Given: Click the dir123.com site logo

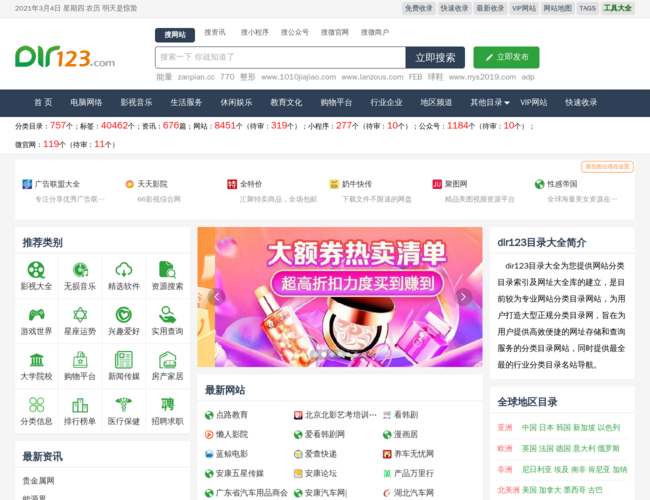Looking at the screenshot, I should point(65,57).
